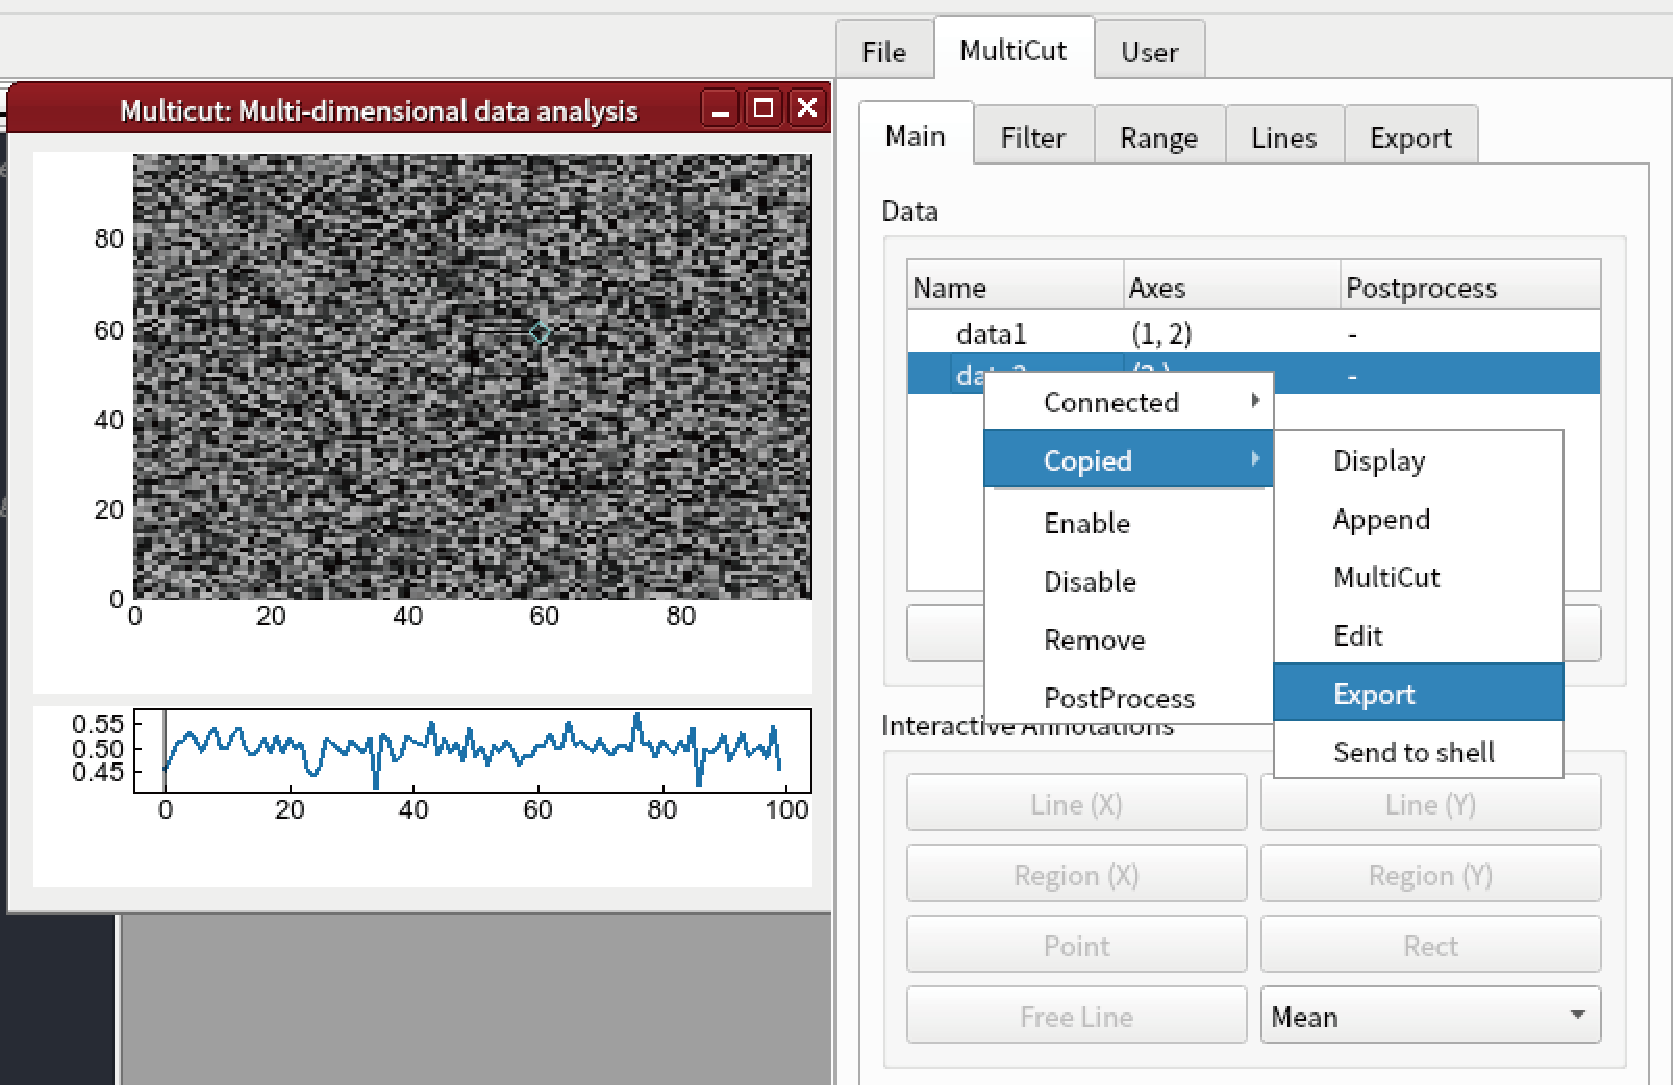Open the Mean dropdown
1673x1085 pixels.
1430,1016
